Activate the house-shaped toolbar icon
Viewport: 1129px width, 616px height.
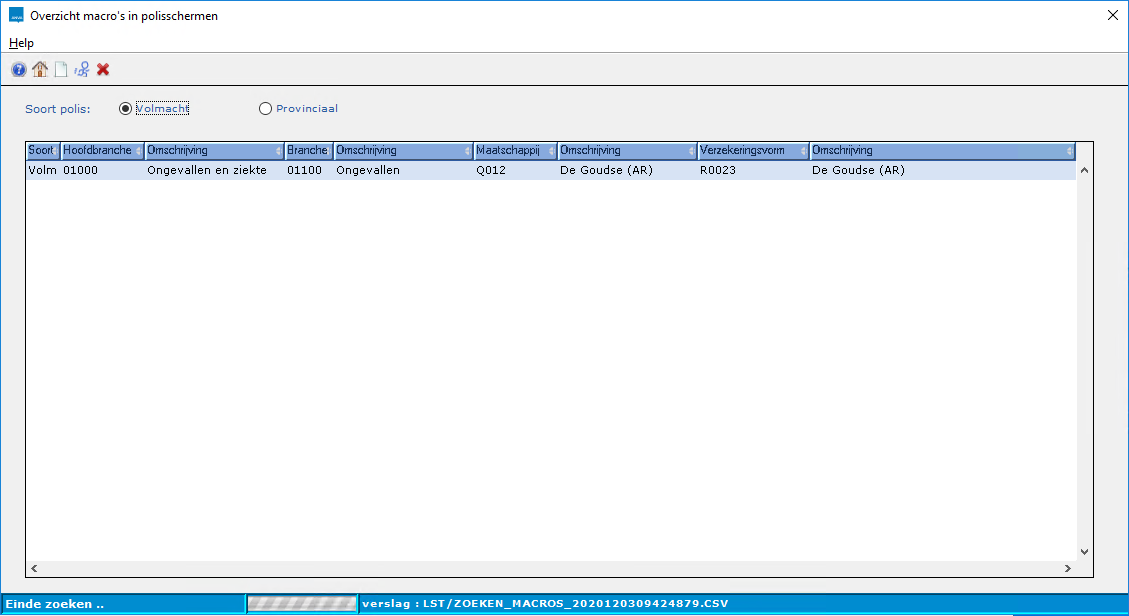click(40, 69)
